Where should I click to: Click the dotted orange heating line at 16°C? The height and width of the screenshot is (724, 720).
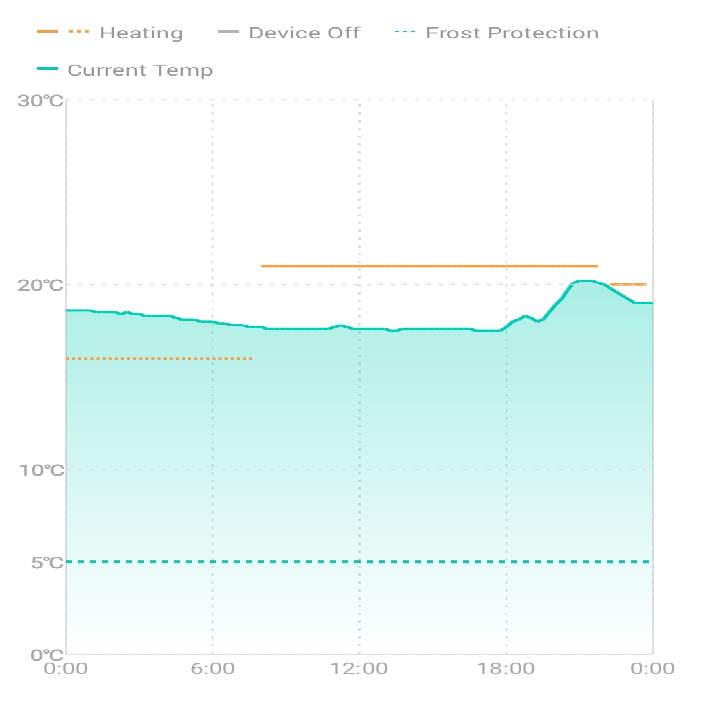(158, 358)
